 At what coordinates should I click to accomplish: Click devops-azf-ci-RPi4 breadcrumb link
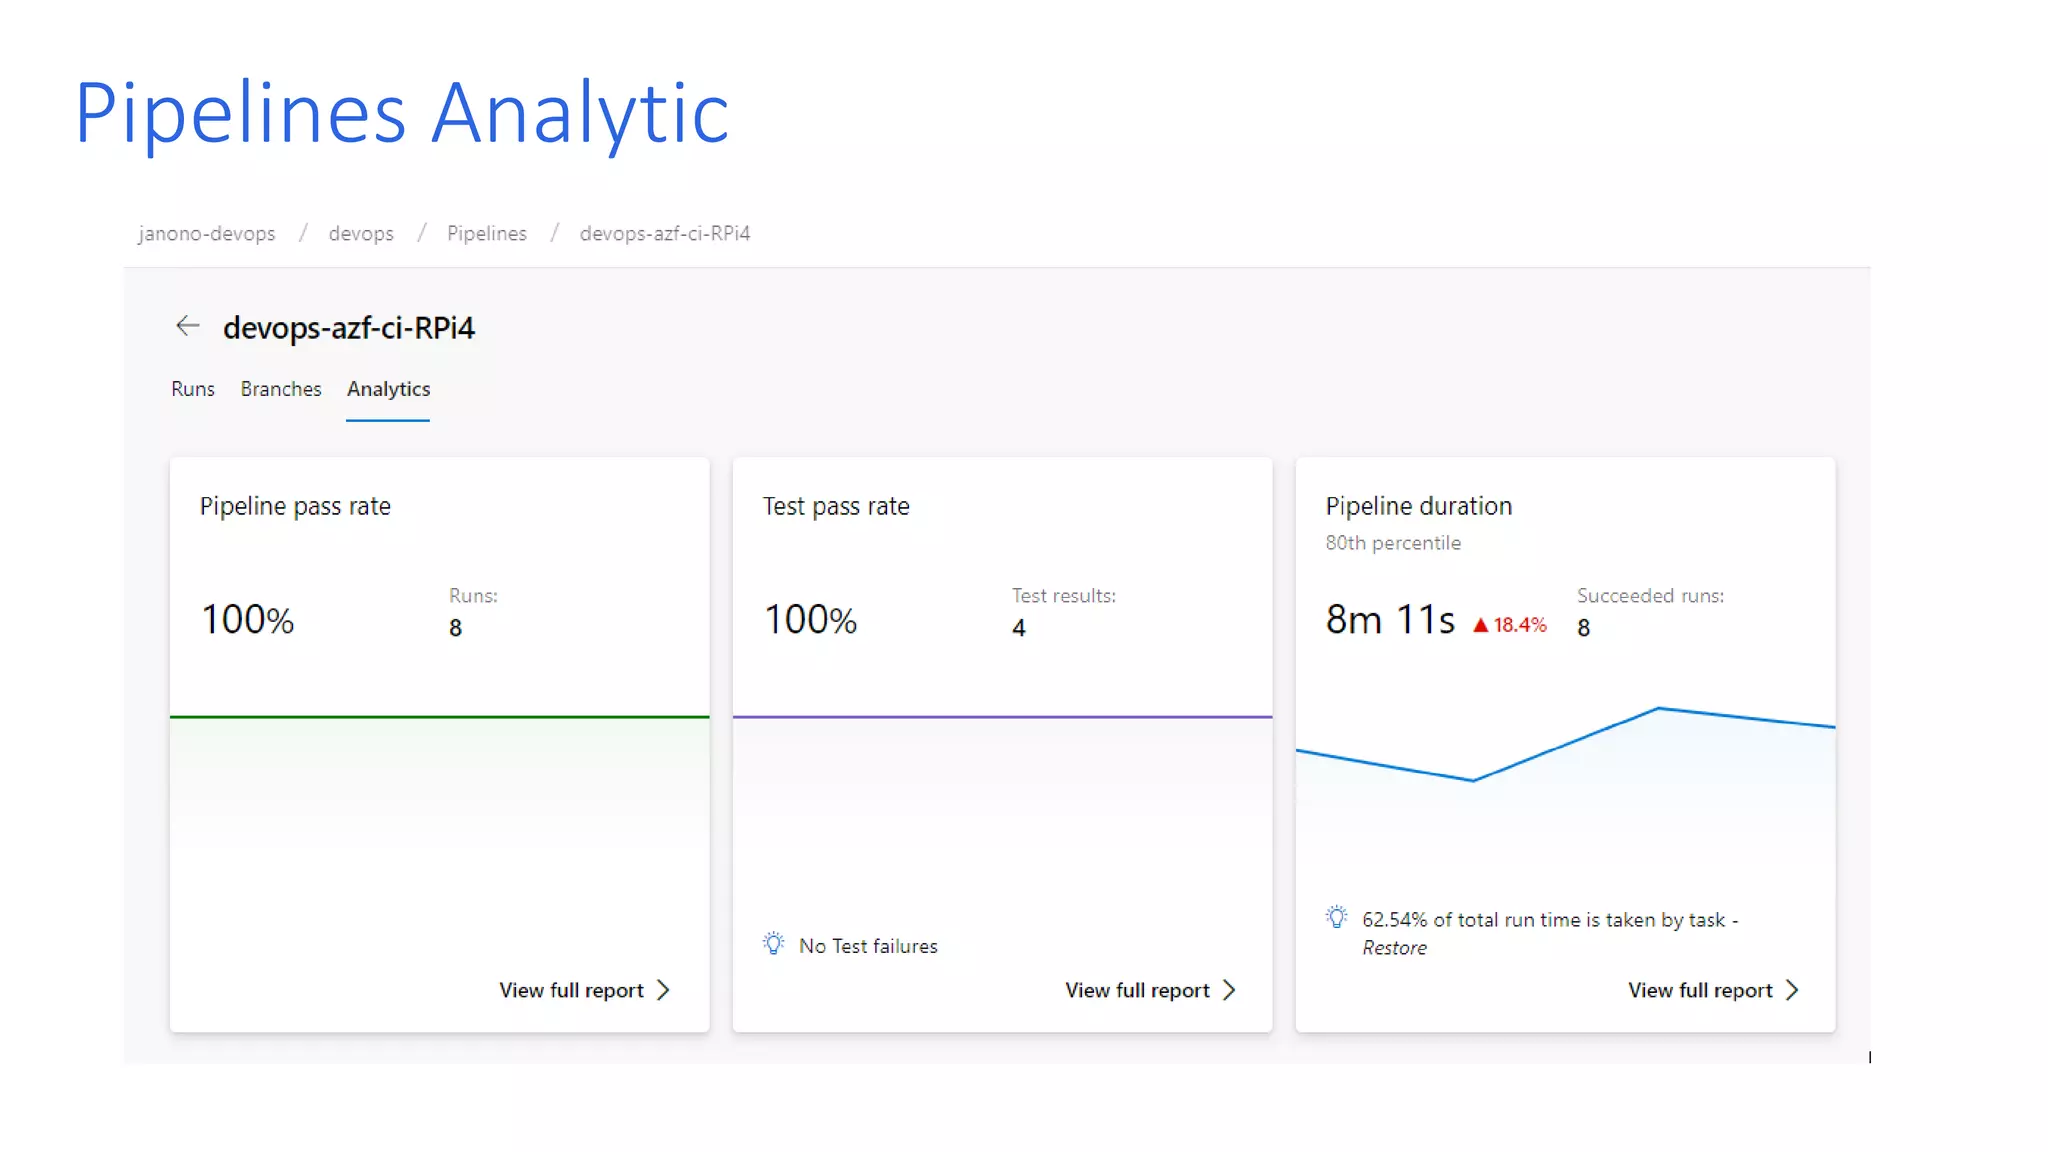tap(664, 233)
